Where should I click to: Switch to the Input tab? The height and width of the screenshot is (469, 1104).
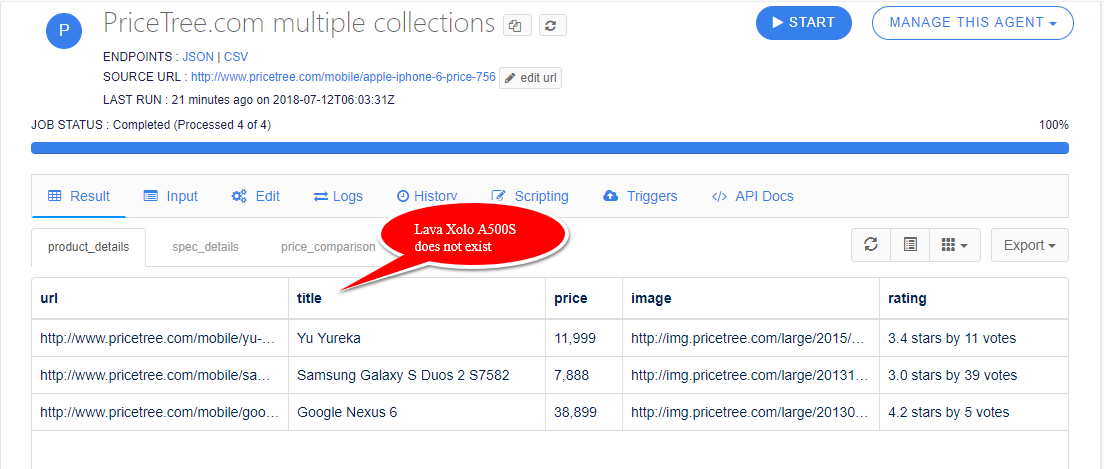(x=170, y=196)
